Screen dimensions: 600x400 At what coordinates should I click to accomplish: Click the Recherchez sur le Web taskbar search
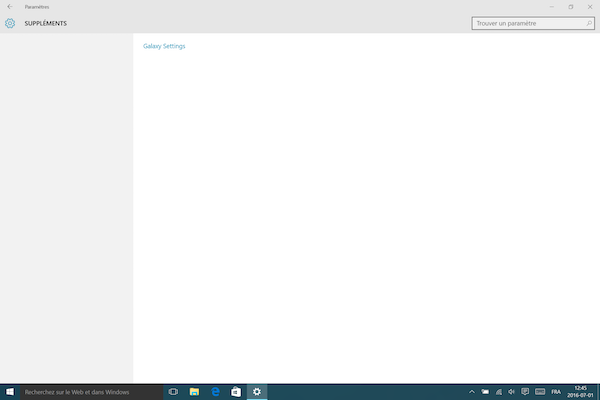pos(91,392)
